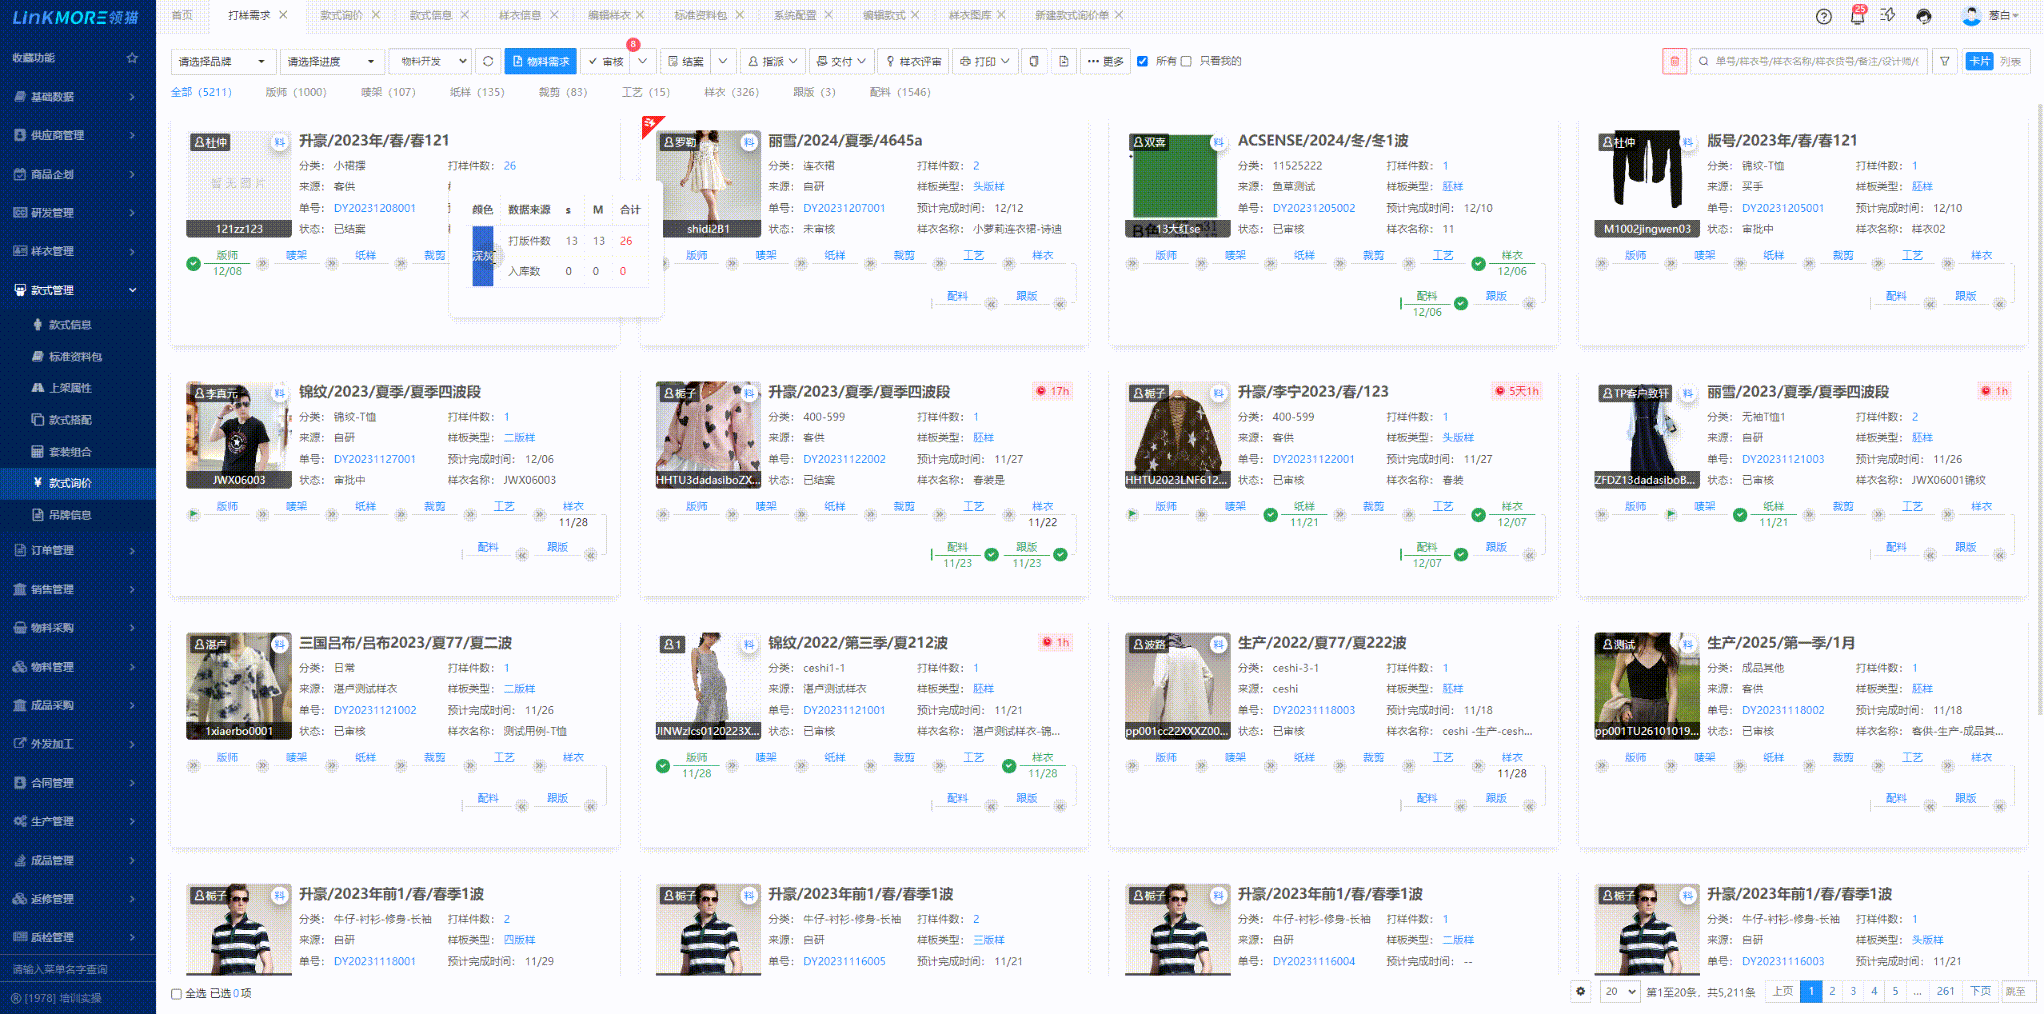Click the help question mark icon
This screenshot has height=1014, width=2044.
pos(1824,16)
